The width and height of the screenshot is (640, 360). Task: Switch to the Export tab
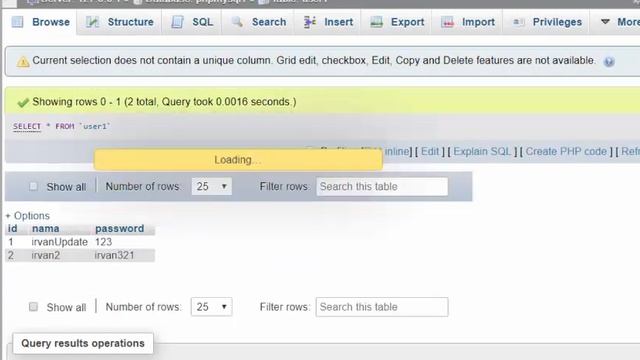pos(397,22)
